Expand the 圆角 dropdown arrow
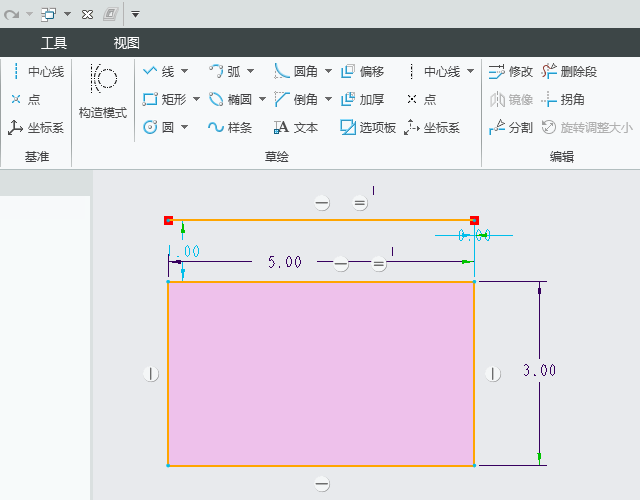640x500 pixels. [329, 71]
